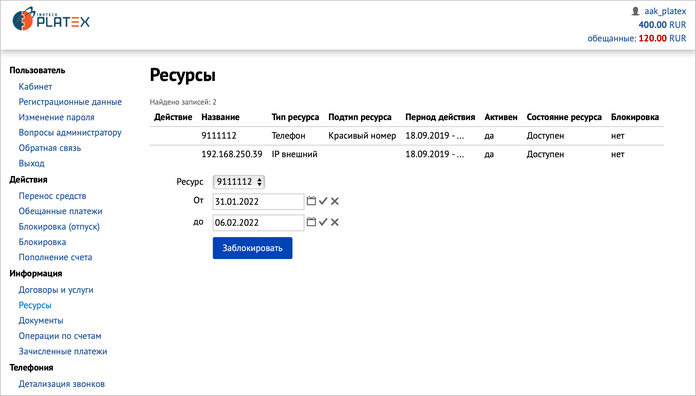
Task: Open the aak_platex account link
Action: tap(665, 11)
